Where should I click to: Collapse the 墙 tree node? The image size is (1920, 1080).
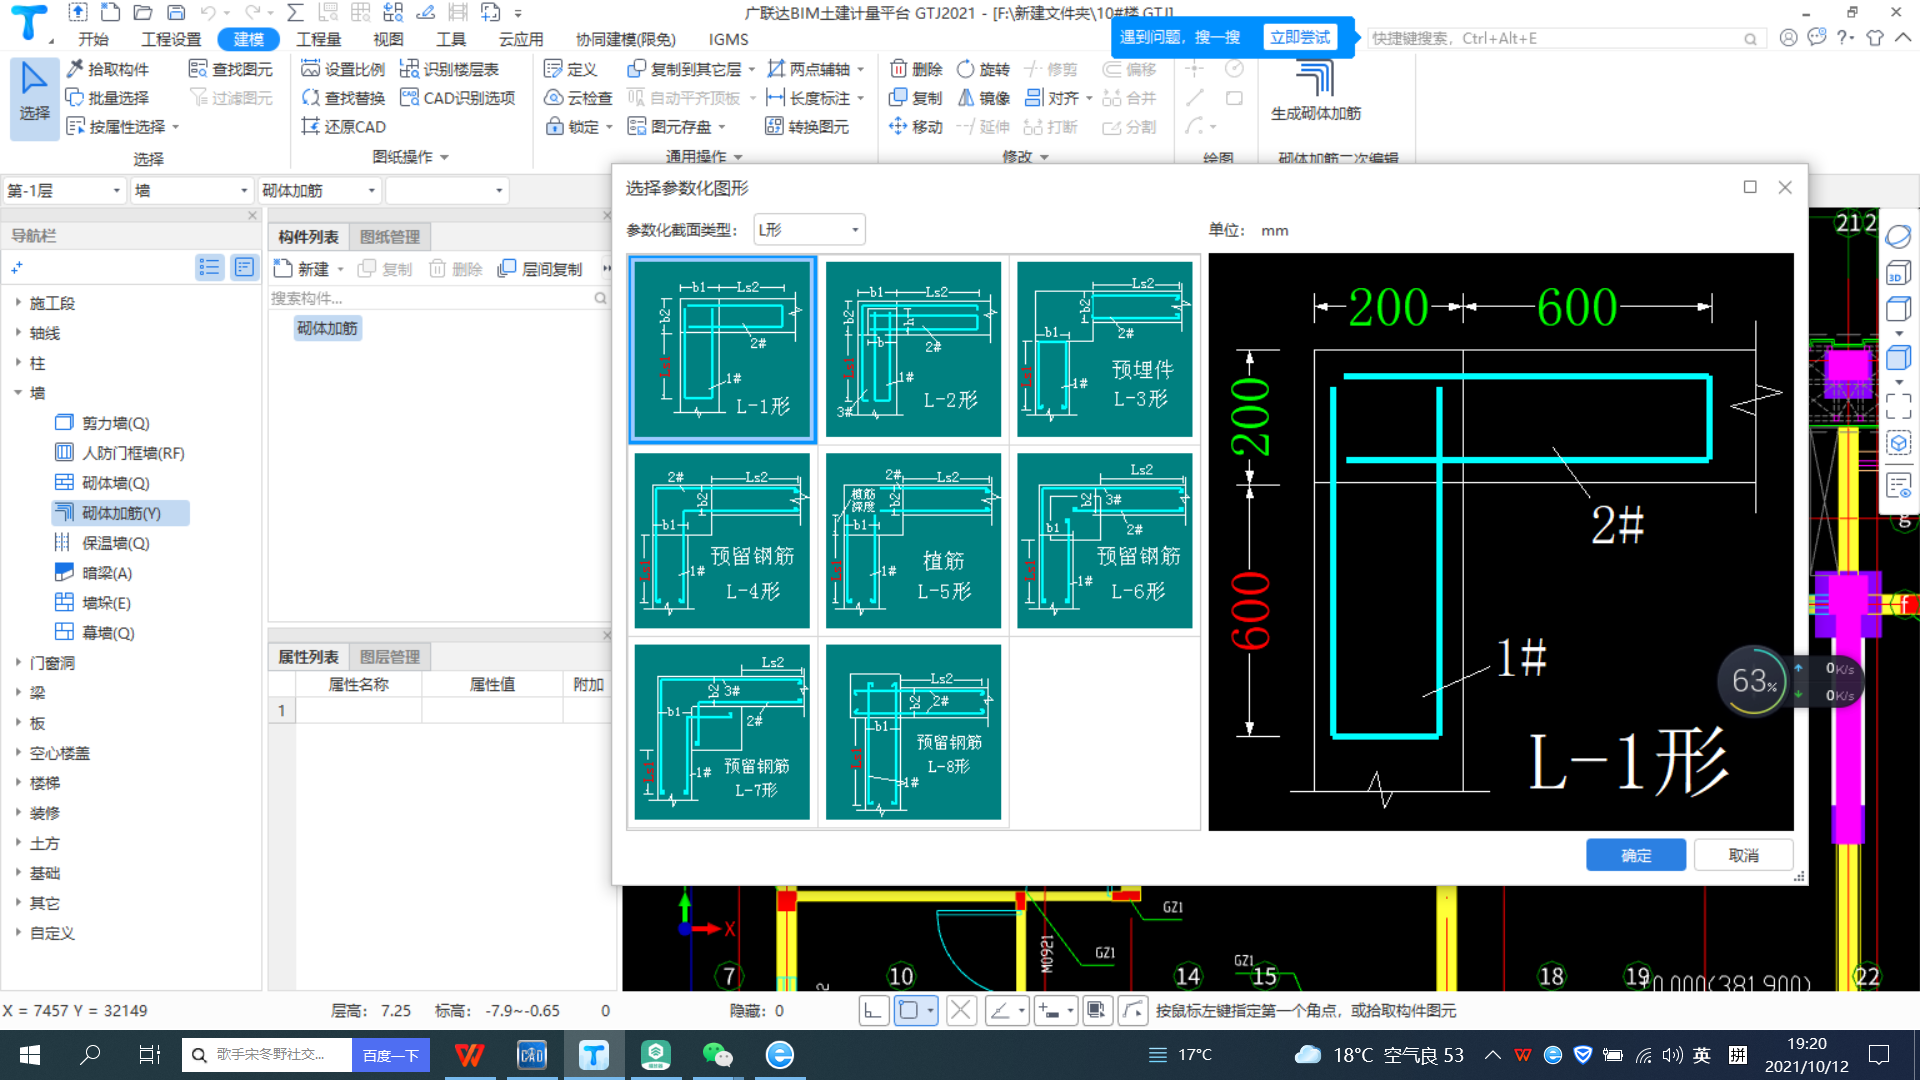[x=18, y=392]
